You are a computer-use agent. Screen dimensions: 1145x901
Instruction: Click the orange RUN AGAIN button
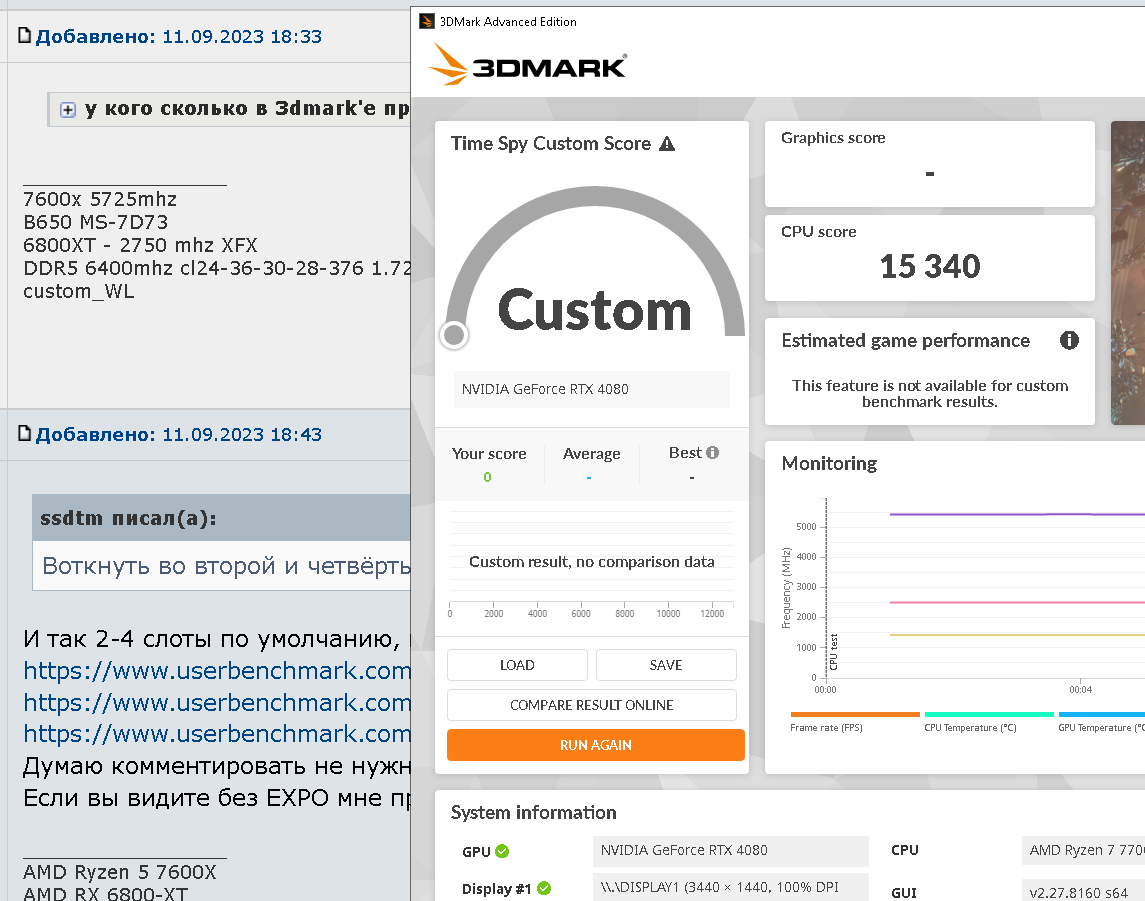[x=596, y=745]
